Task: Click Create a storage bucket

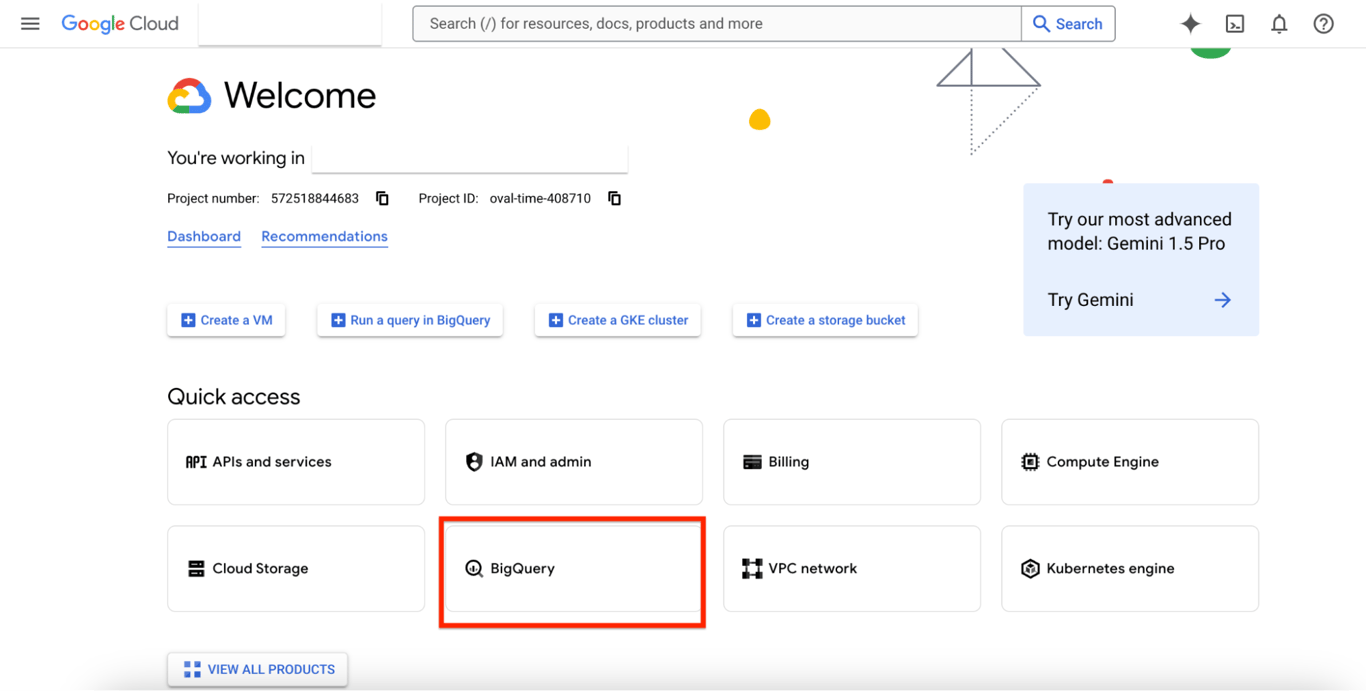Action: [x=825, y=320]
